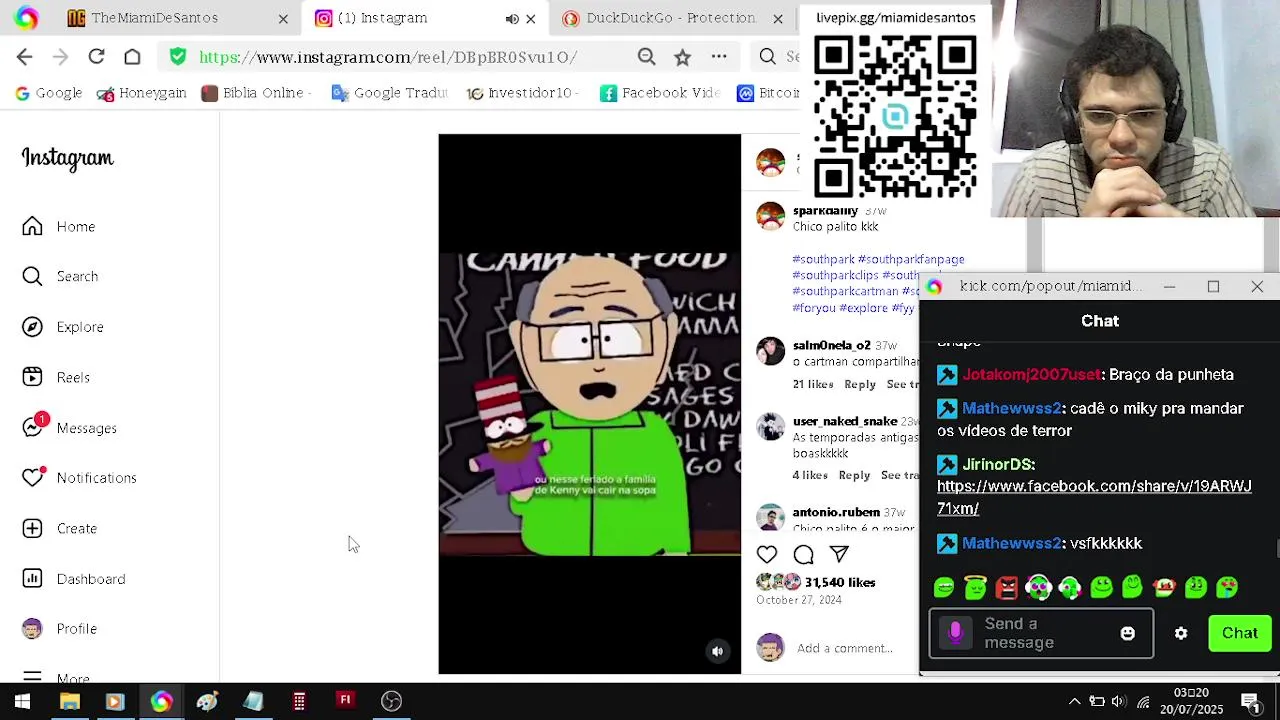Image resolution: width=1280 pixels, height=720 pixels.
Task: View 4 likes on user_naked_snake's comment
Action: pyautogui.click(x=810, y=476)
